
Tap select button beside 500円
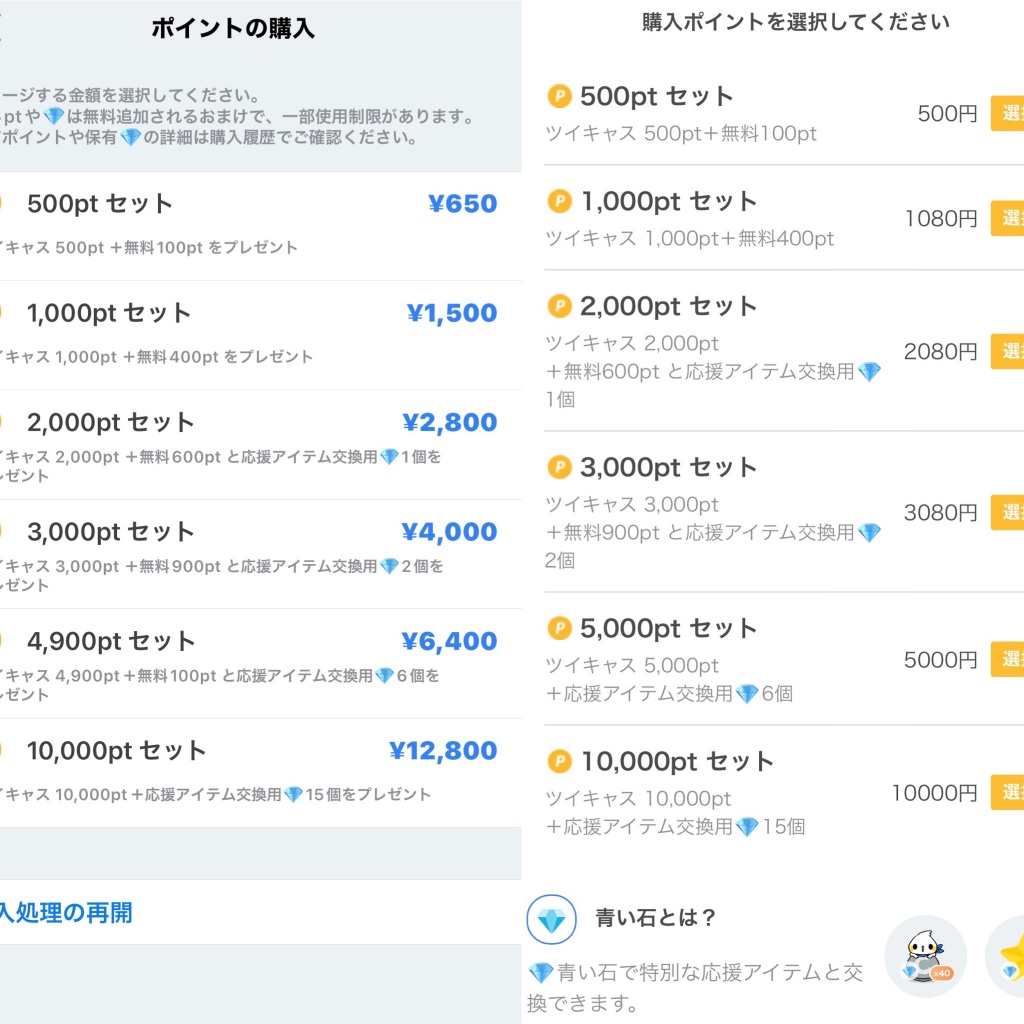click(x=1007, y=114)
